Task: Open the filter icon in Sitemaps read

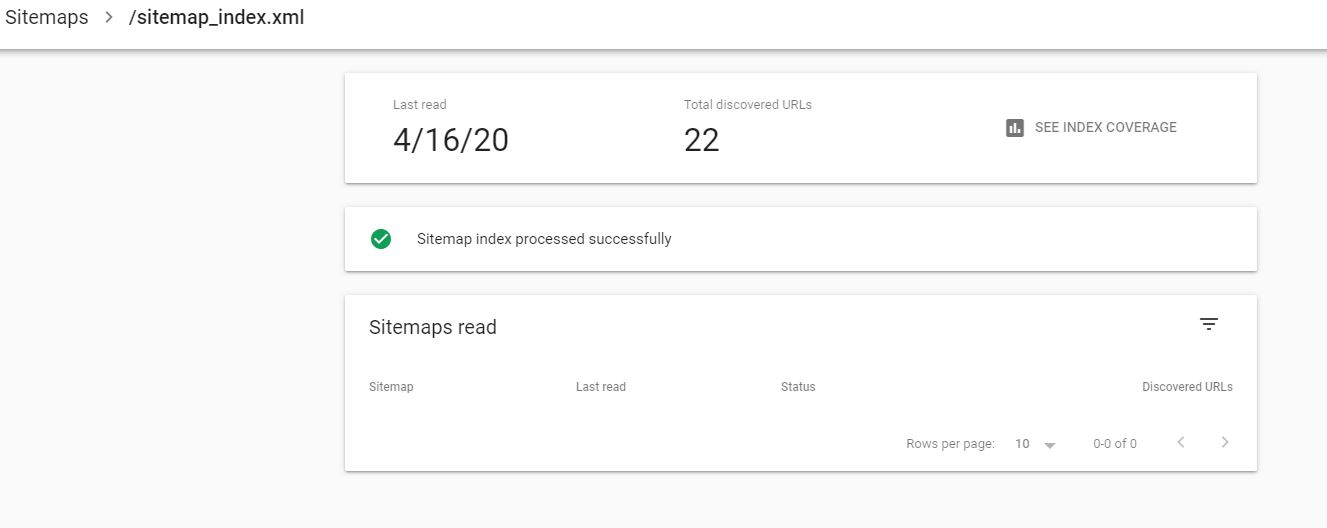Action: tap(1209, 324)
